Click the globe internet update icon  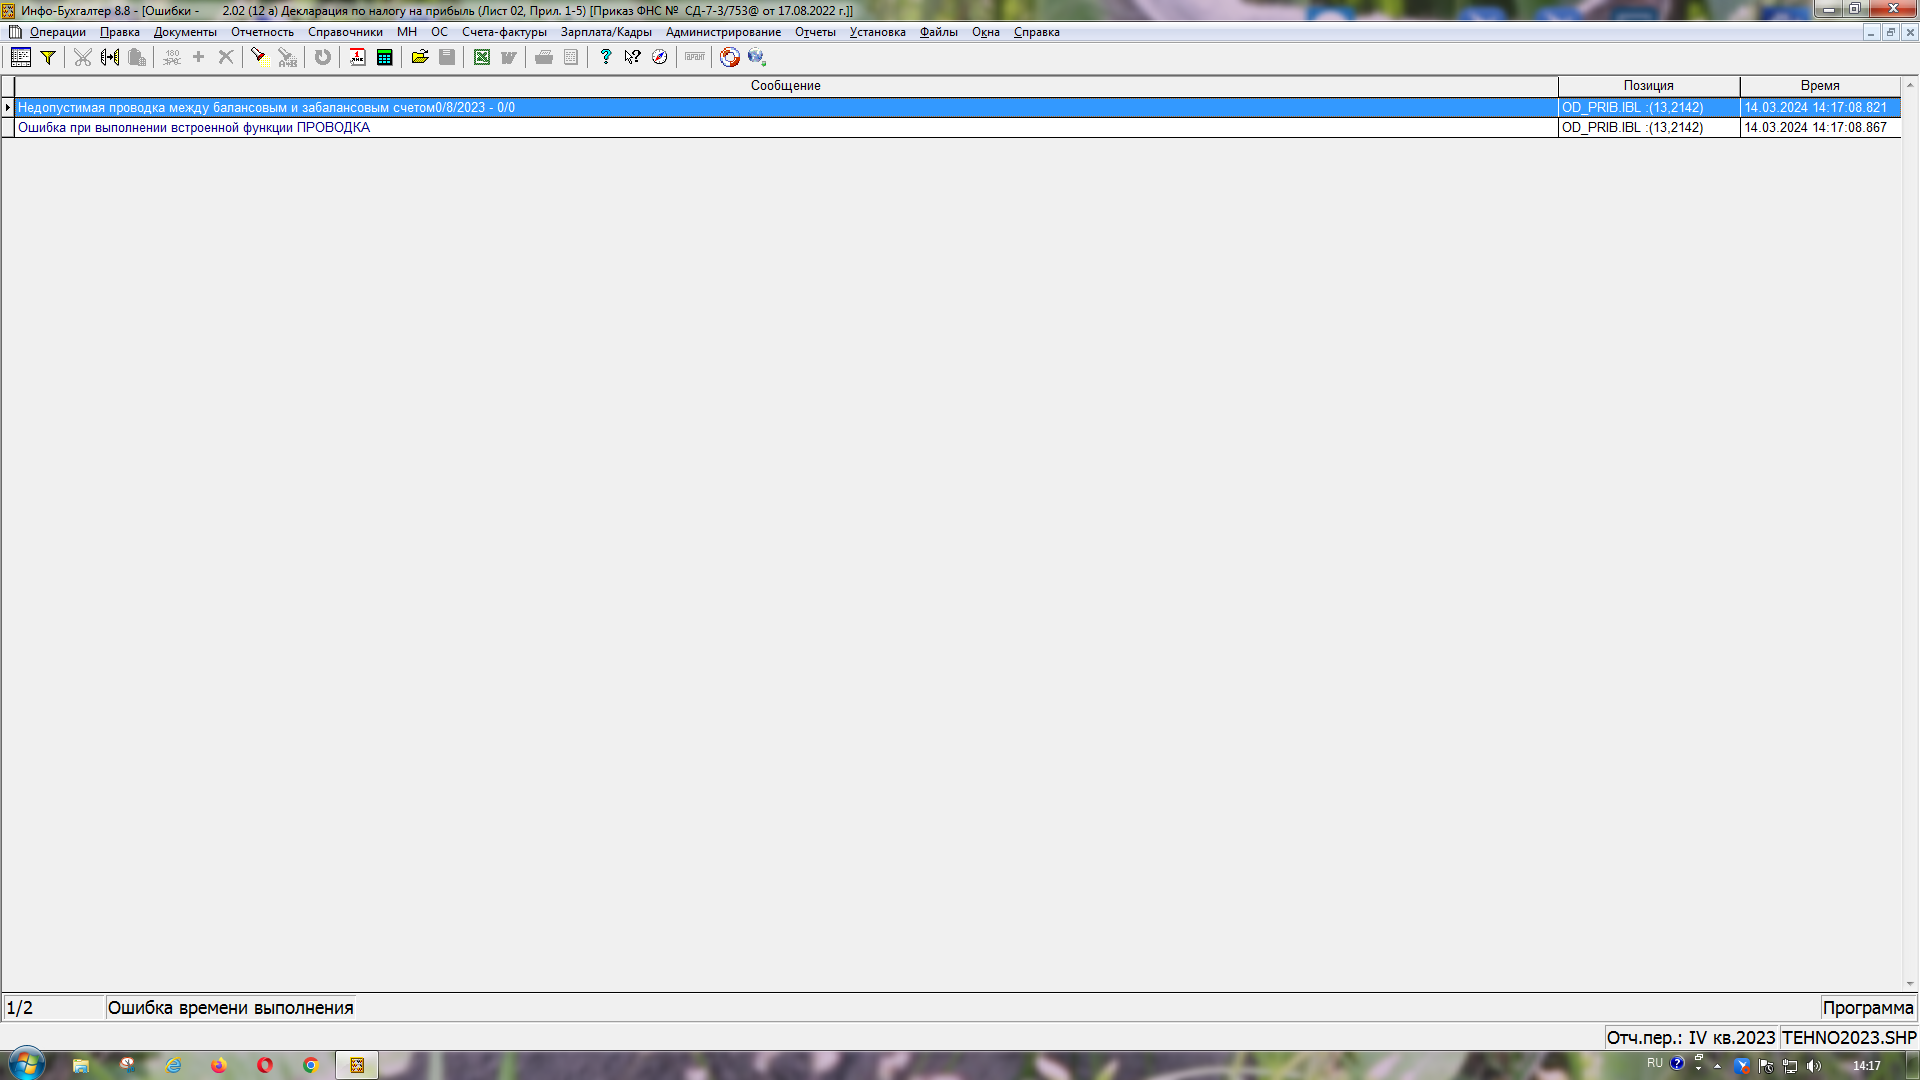757,57
